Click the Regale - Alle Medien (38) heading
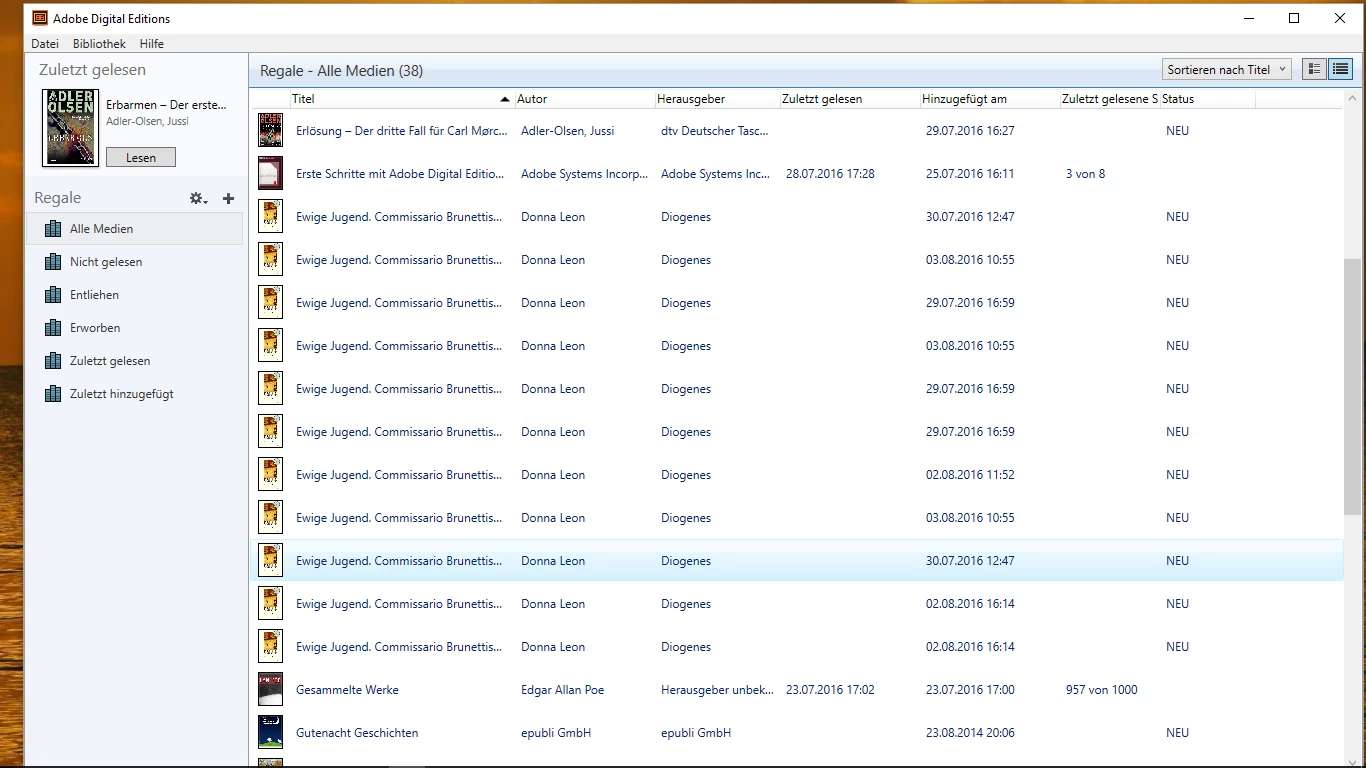Image resolution: width=1366 pixels, height=768 pixels. coord(341,71)
